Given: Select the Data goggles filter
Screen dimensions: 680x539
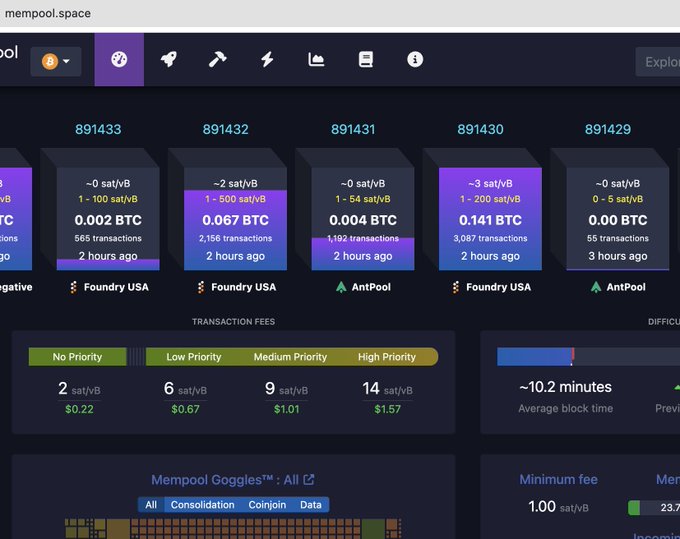Looking at the screenshot, I should point(311,505).
